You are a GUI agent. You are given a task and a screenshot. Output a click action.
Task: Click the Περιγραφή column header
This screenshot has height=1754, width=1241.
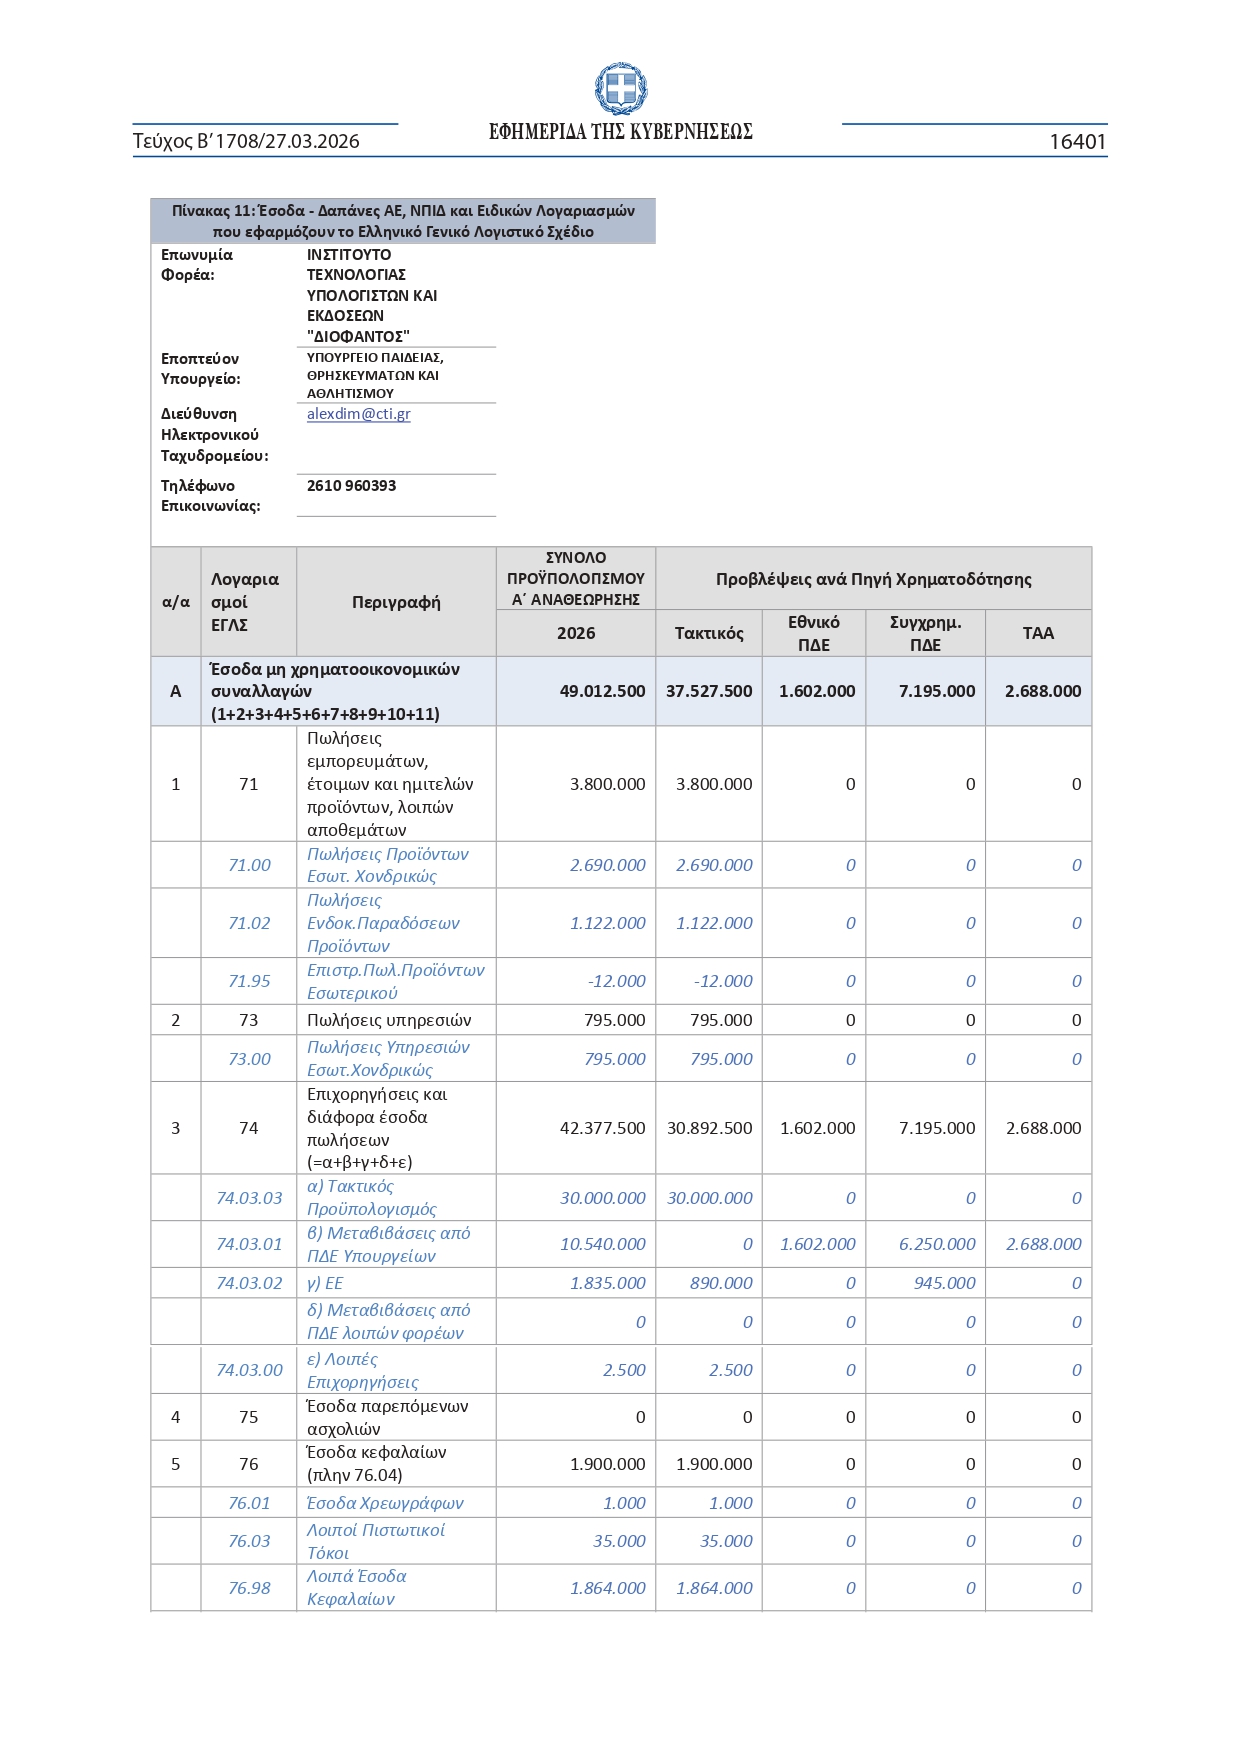[396, 602]
